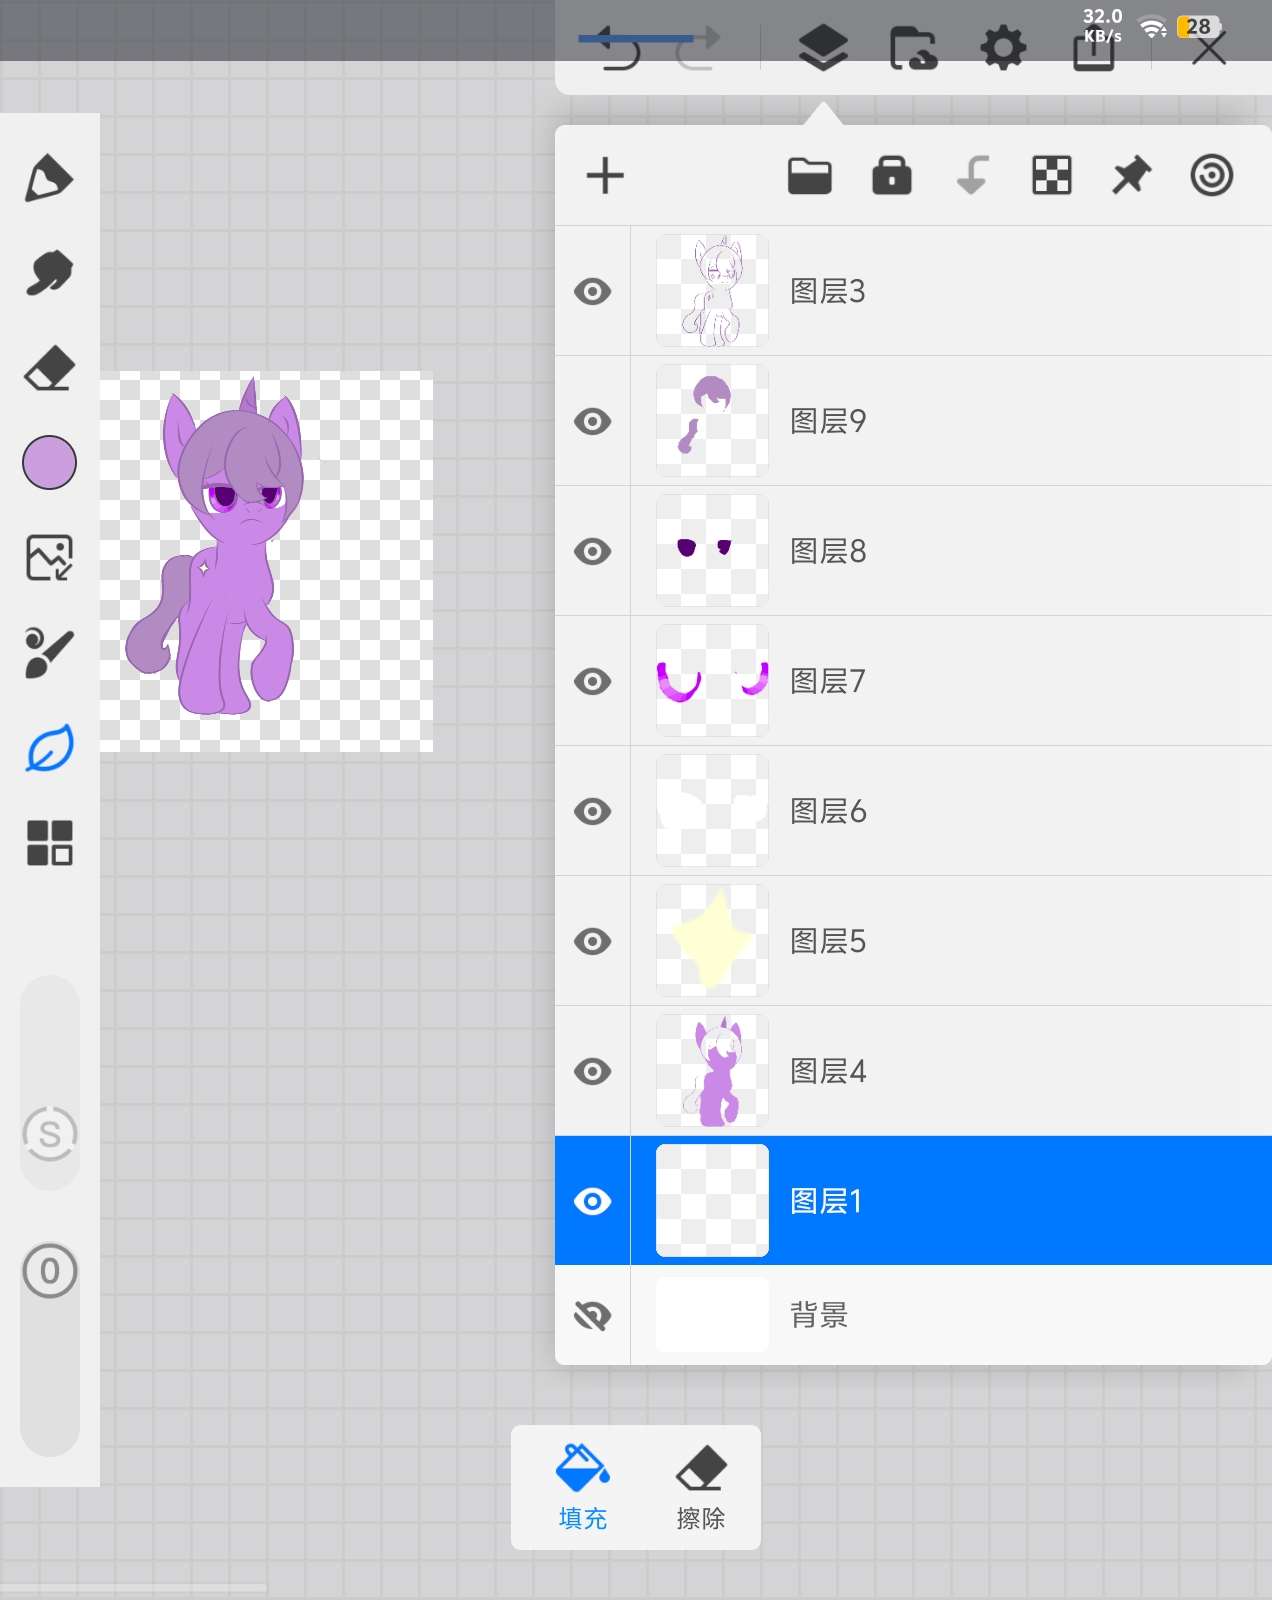This screenshot has height=1600, width=1272.
Task: Hide layer 图层1 with eye icon
Action: (593, 1201)
